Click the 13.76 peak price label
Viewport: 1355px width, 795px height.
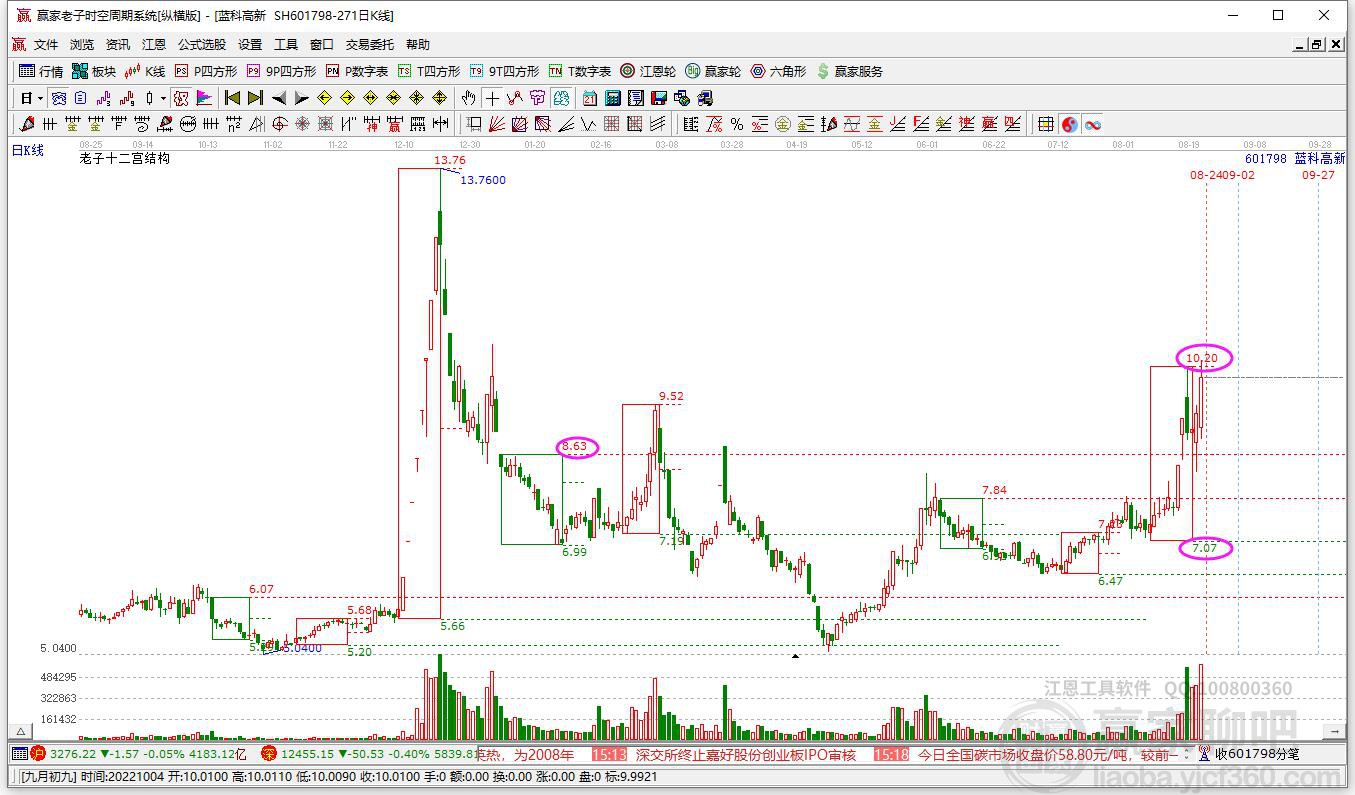449,160
